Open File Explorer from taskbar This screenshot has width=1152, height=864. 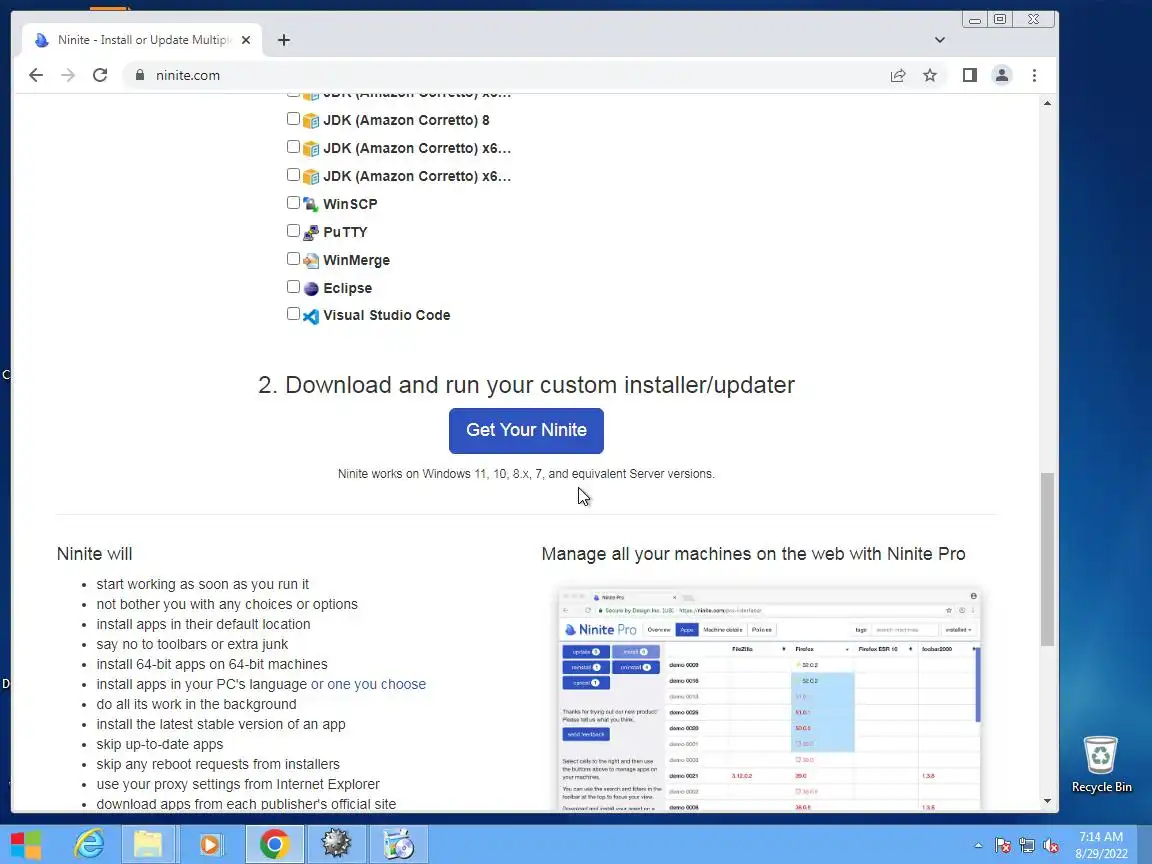tap(148, 843)
